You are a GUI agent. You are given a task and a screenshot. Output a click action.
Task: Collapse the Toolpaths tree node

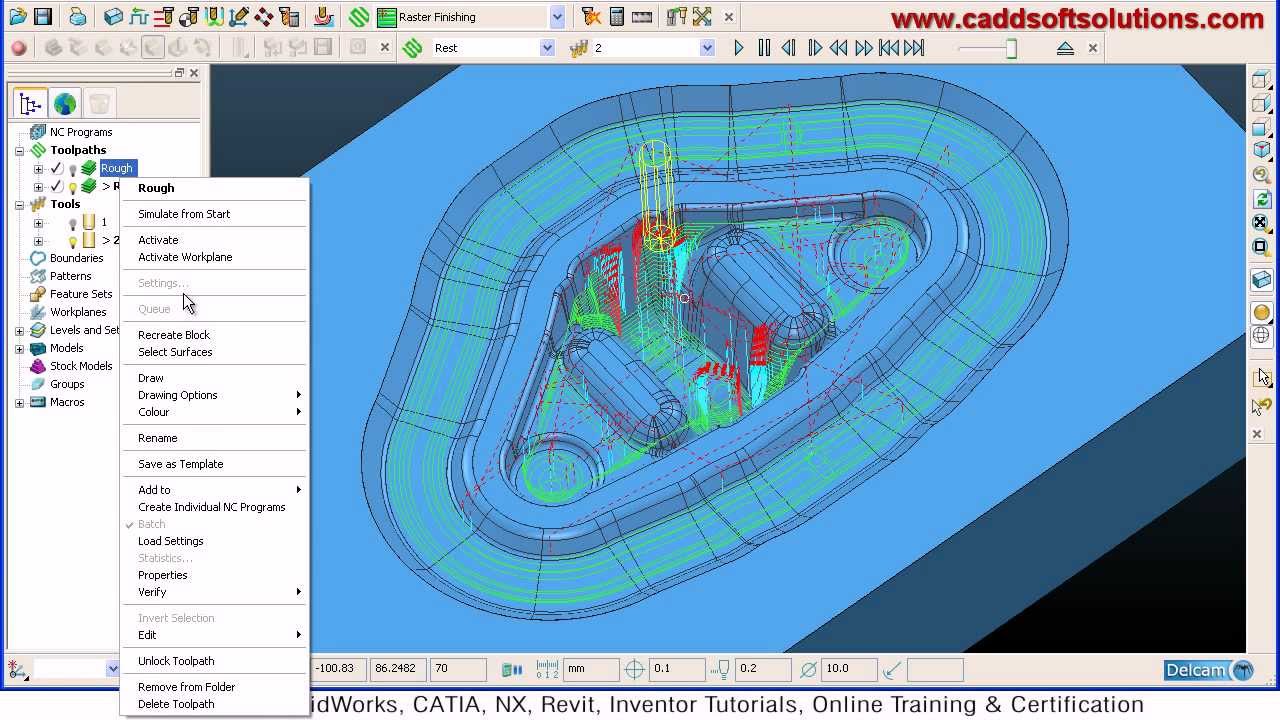click(x=19, y=151)
